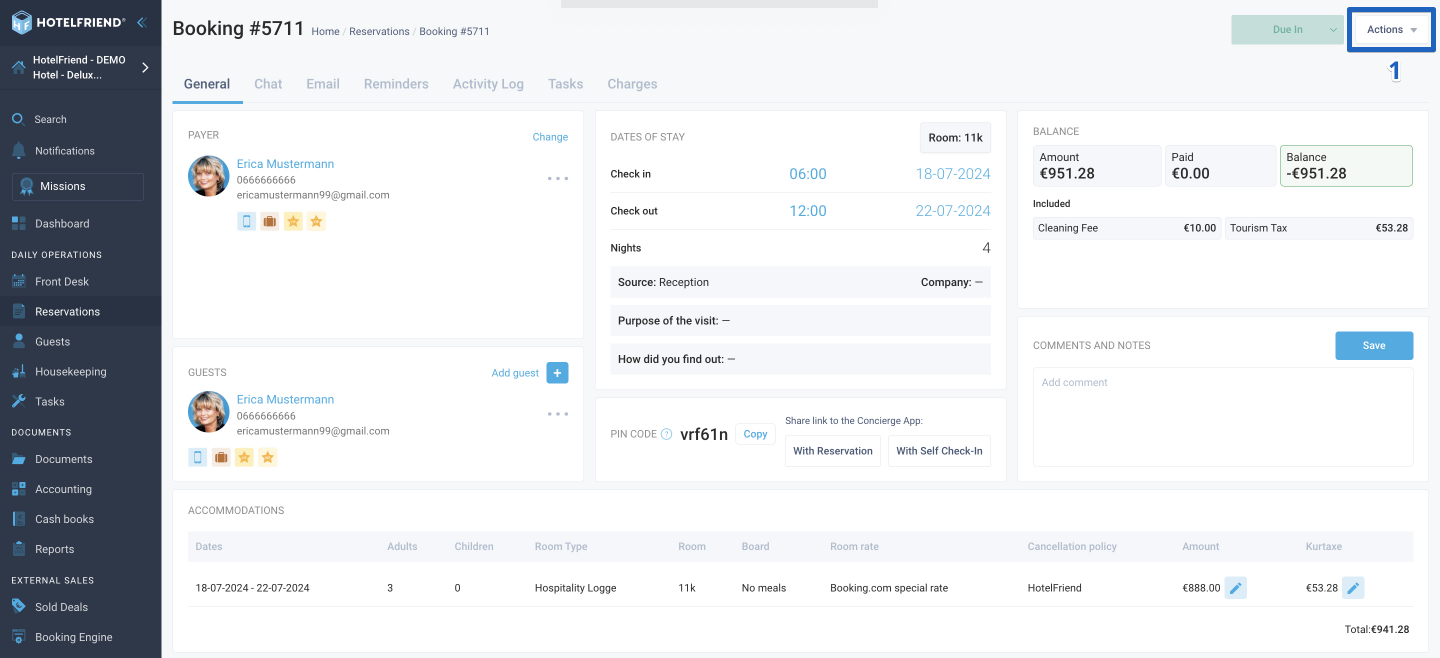Viewport: 1440px width, 658px height.
Task: Click the Cash books icon
Action: click(x=18, y=519)
